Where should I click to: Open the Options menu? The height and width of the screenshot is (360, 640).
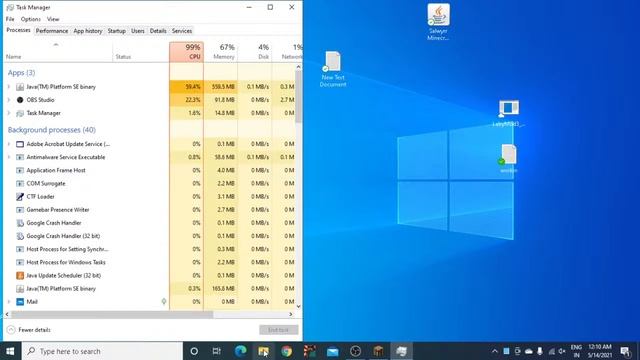tap(31, 19)
